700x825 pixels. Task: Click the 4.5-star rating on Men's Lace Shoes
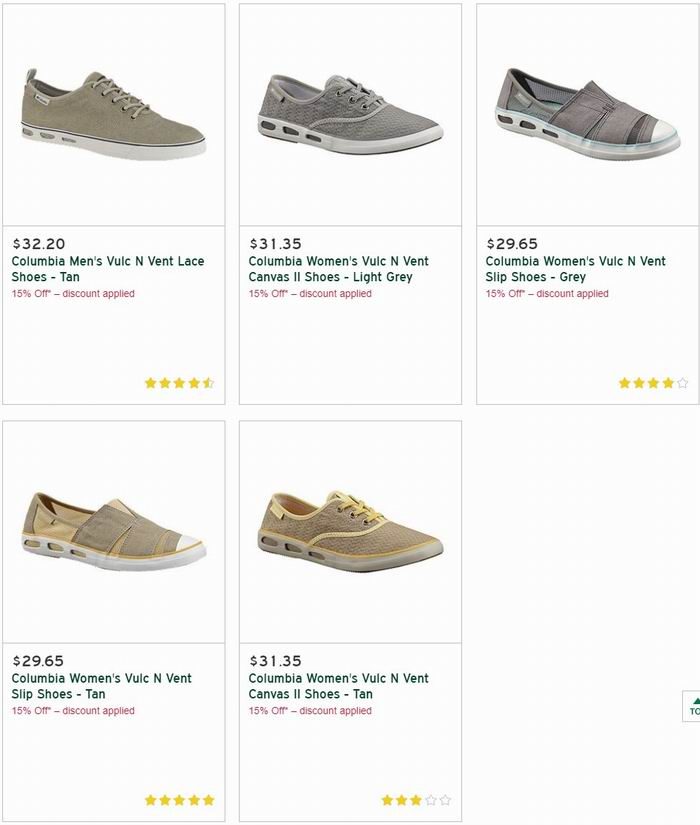pyautogui.click(x=179, y=383)
